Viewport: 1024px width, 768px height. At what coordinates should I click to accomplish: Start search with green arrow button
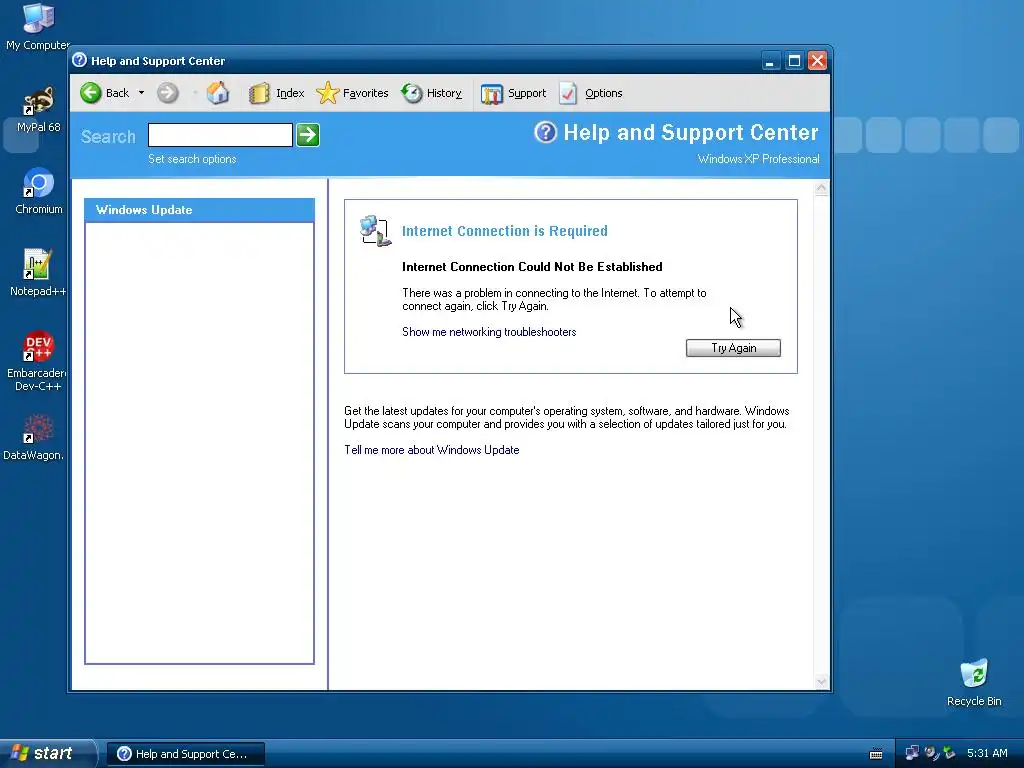(x=308, y=135)
